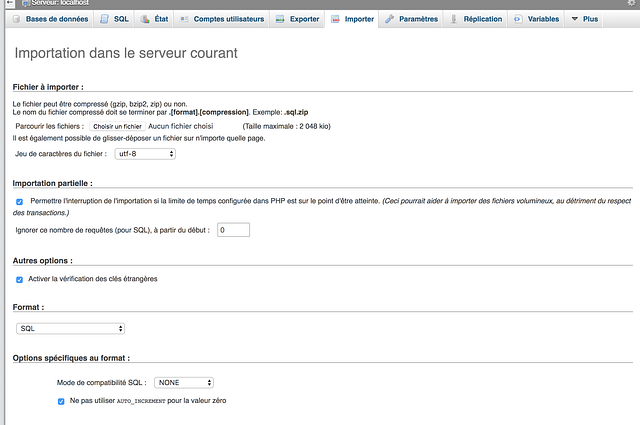640x425 pixels.
Task: Click the Autres options heading
Action: coord(43,260)
